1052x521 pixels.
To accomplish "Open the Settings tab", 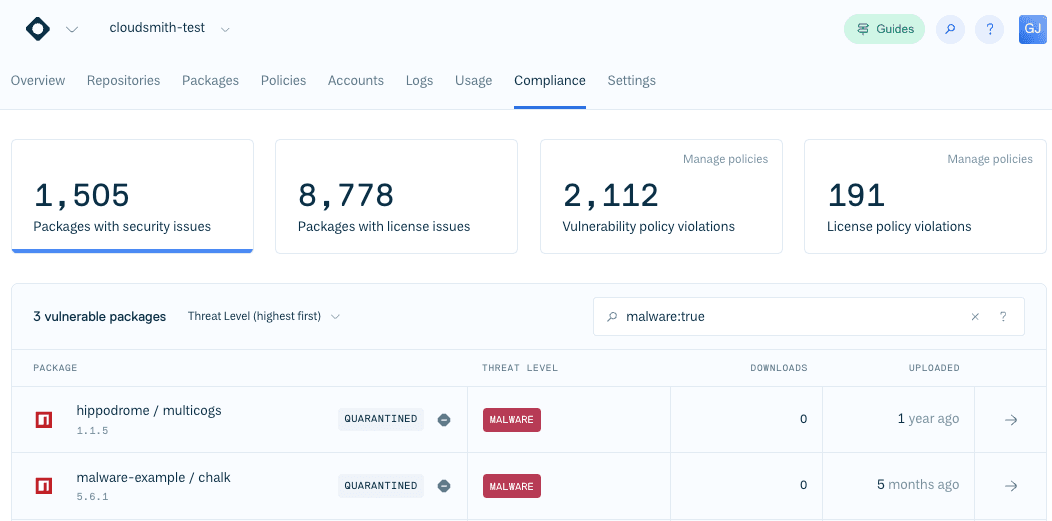I will tap(632, 80).
